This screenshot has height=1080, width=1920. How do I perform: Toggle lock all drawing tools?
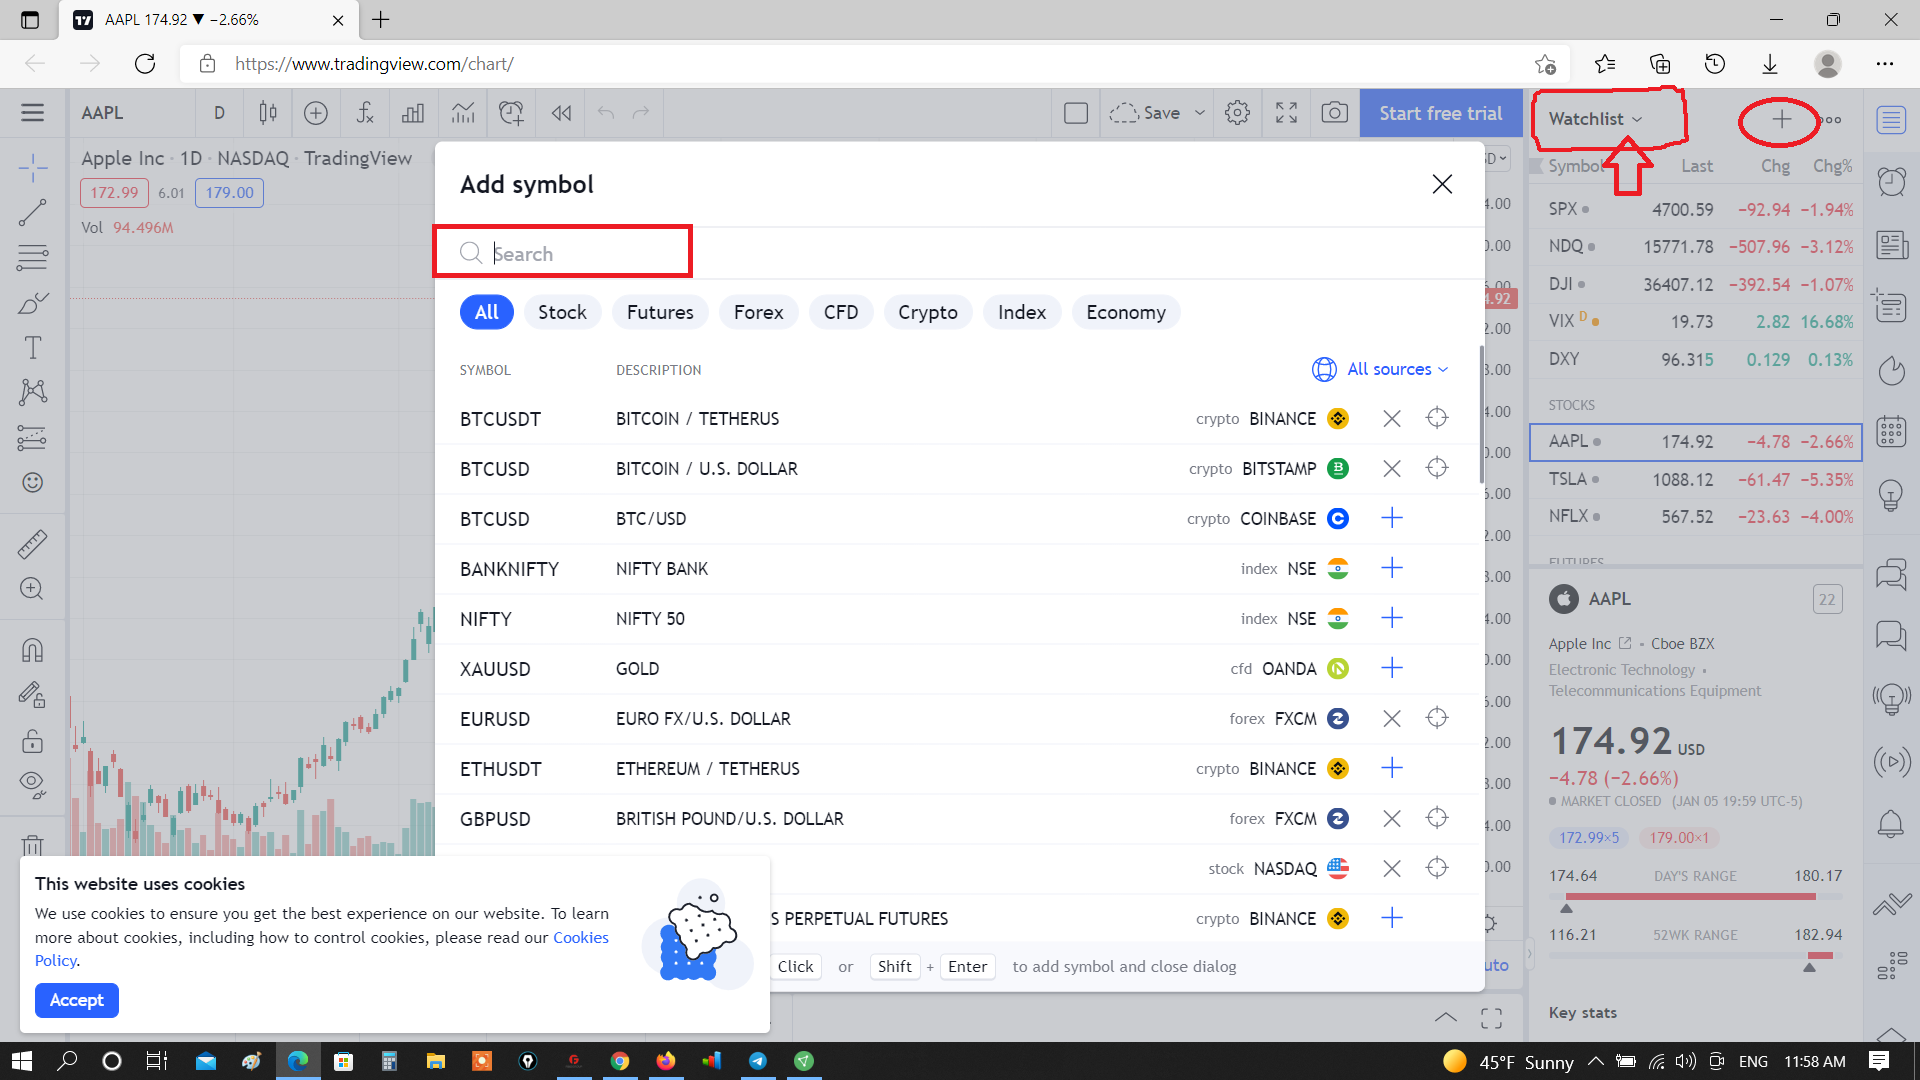pyautogui.click(x=32, y=741)
